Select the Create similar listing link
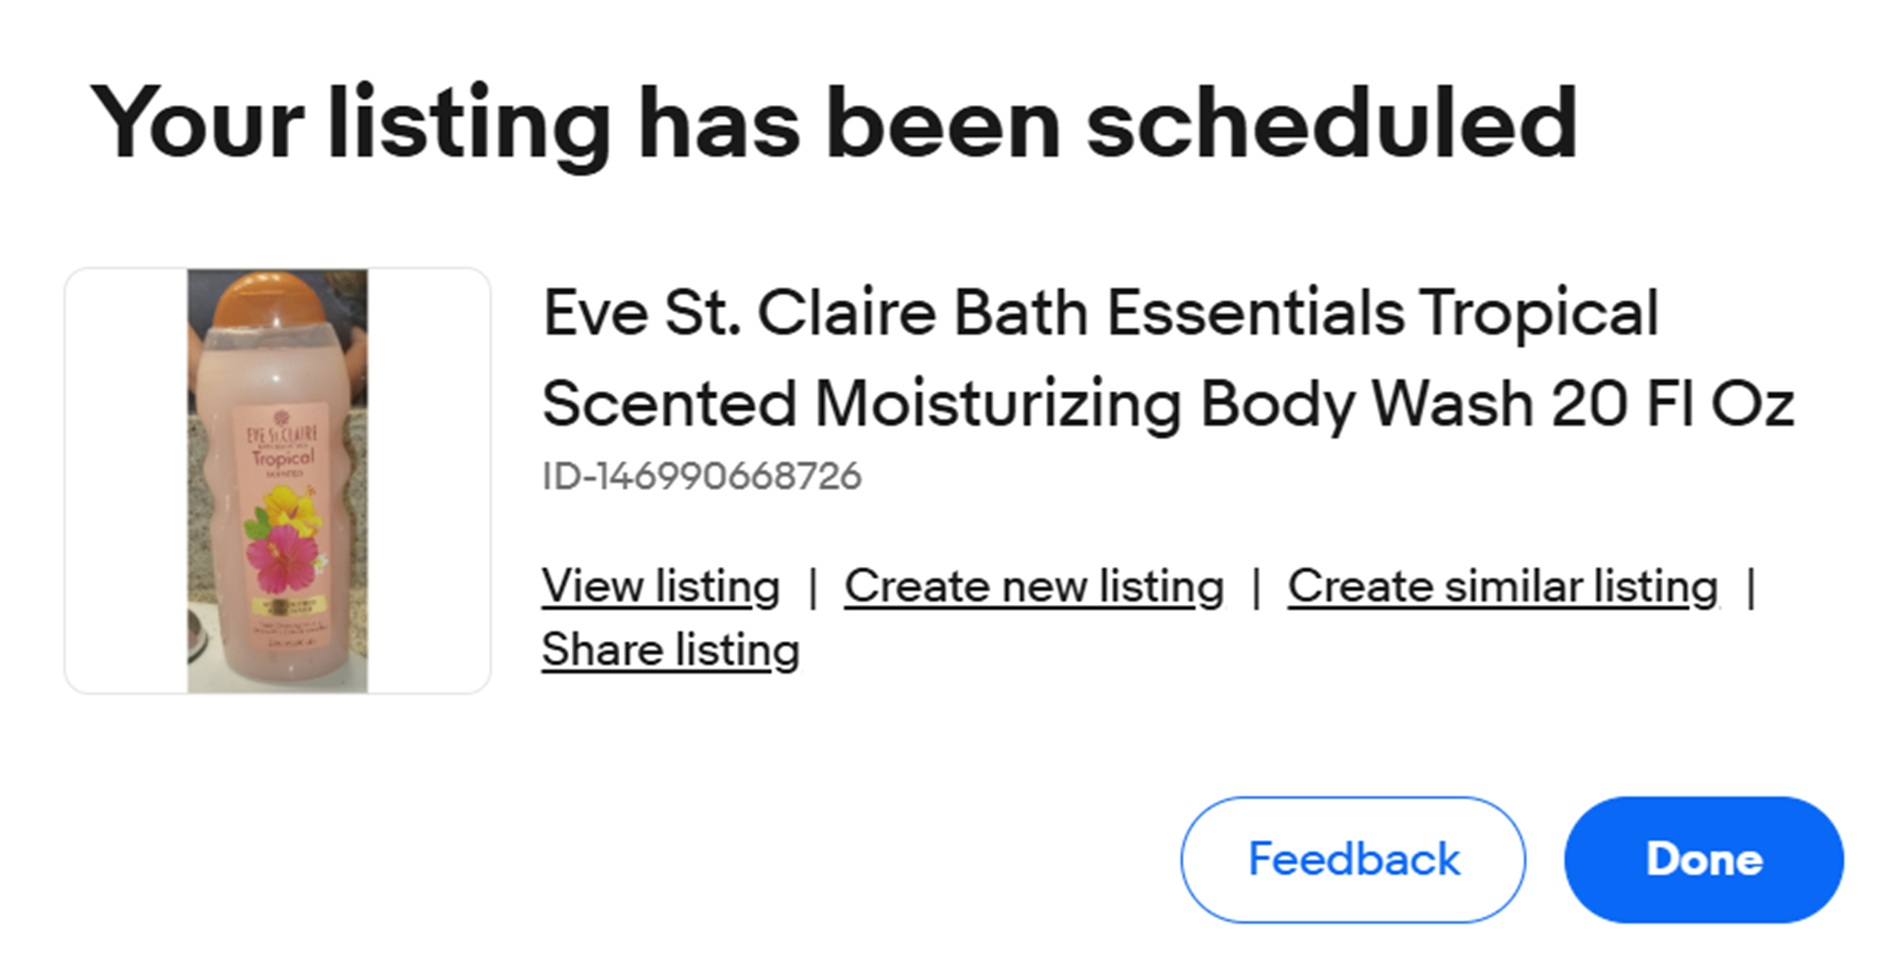This screenshot has width=1893, height=968. tap(1502, 587)
